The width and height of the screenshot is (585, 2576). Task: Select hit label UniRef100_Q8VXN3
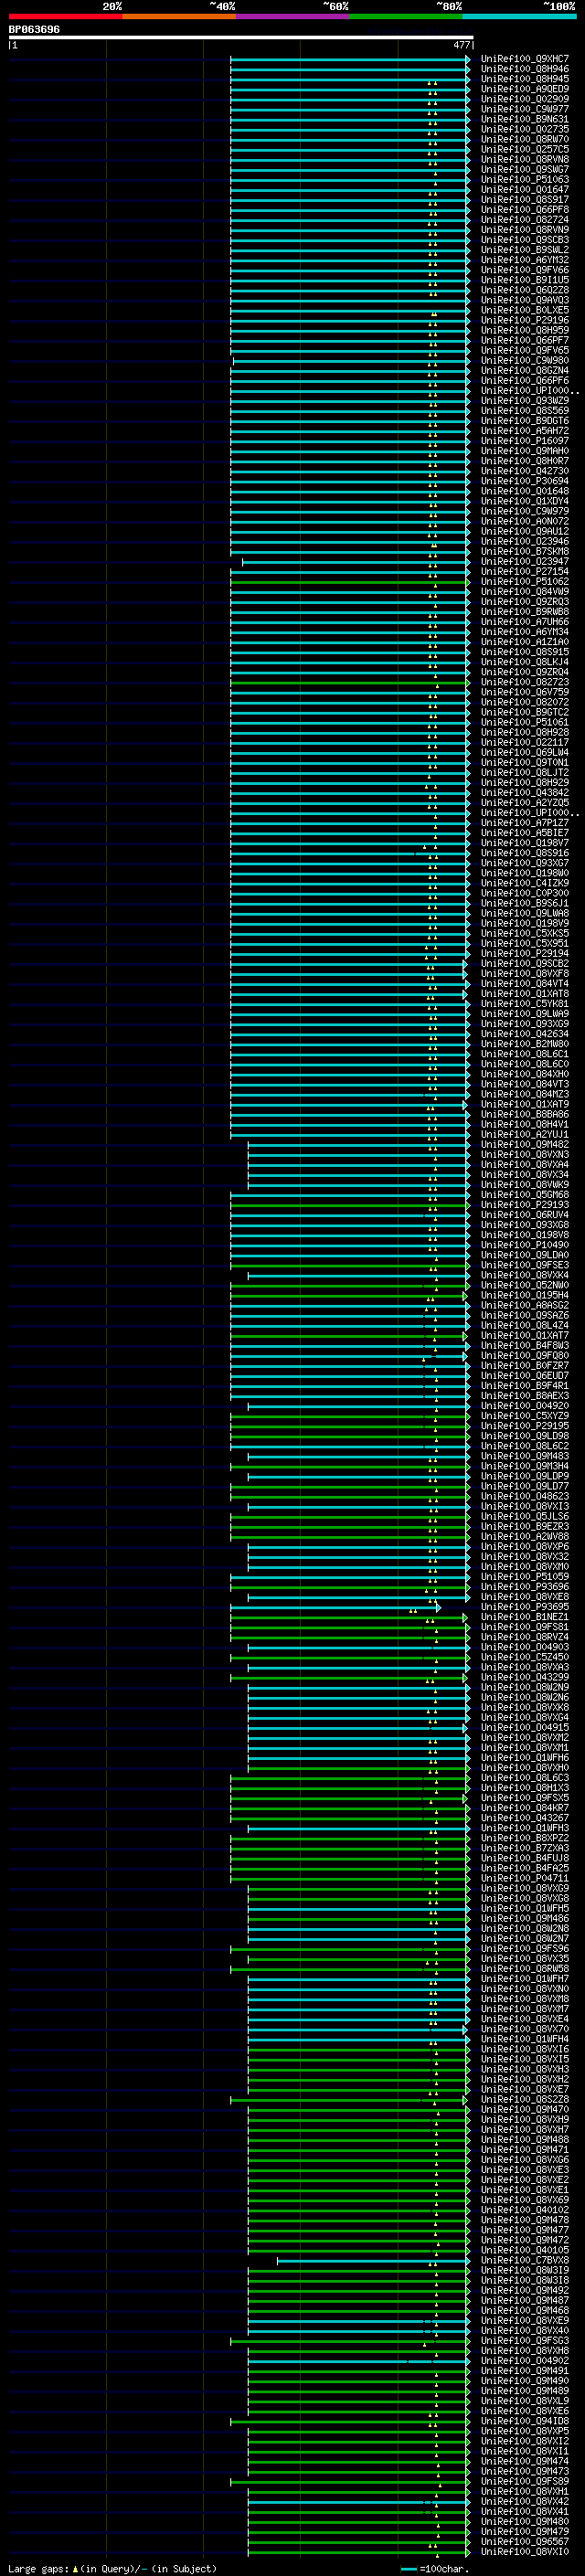(x=525, y=1154)
